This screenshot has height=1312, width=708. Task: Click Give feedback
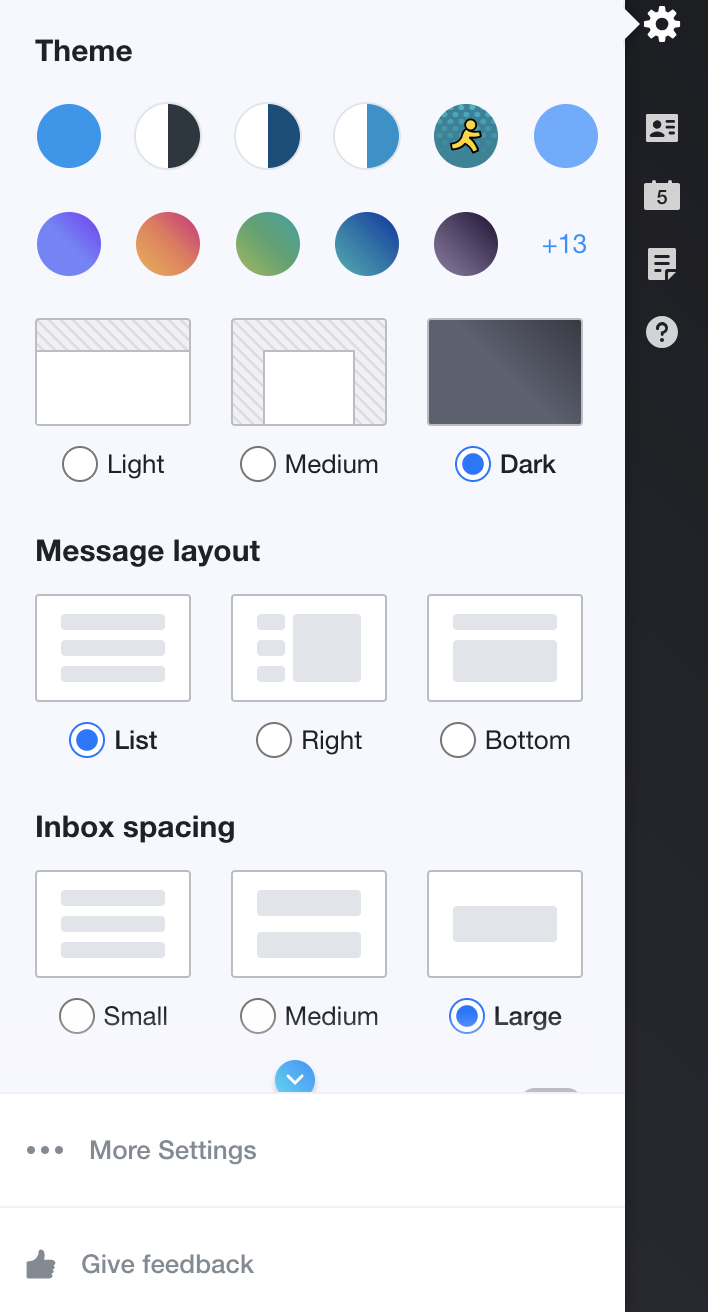168,1264
